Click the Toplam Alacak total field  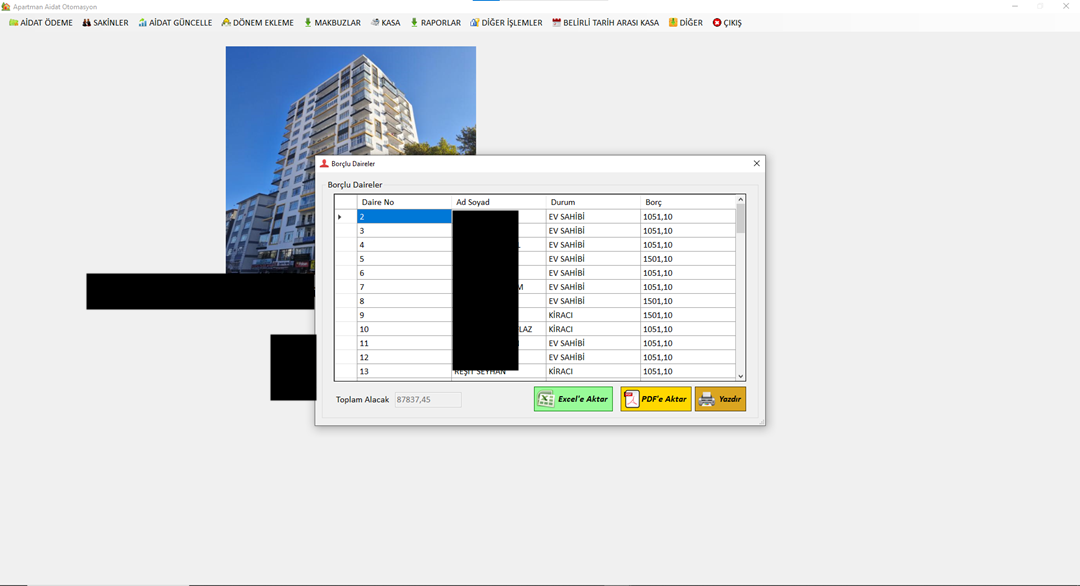coord(428,400)
